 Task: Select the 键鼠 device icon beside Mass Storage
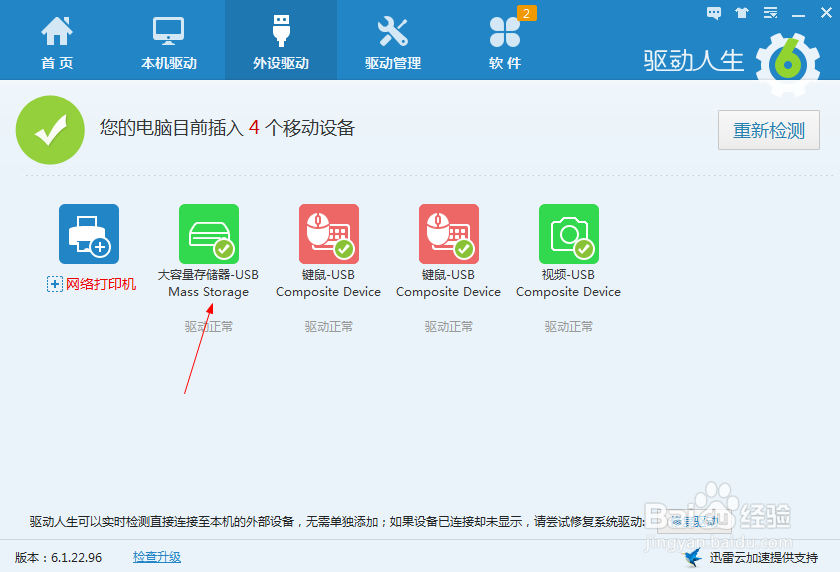coord(329,234)
